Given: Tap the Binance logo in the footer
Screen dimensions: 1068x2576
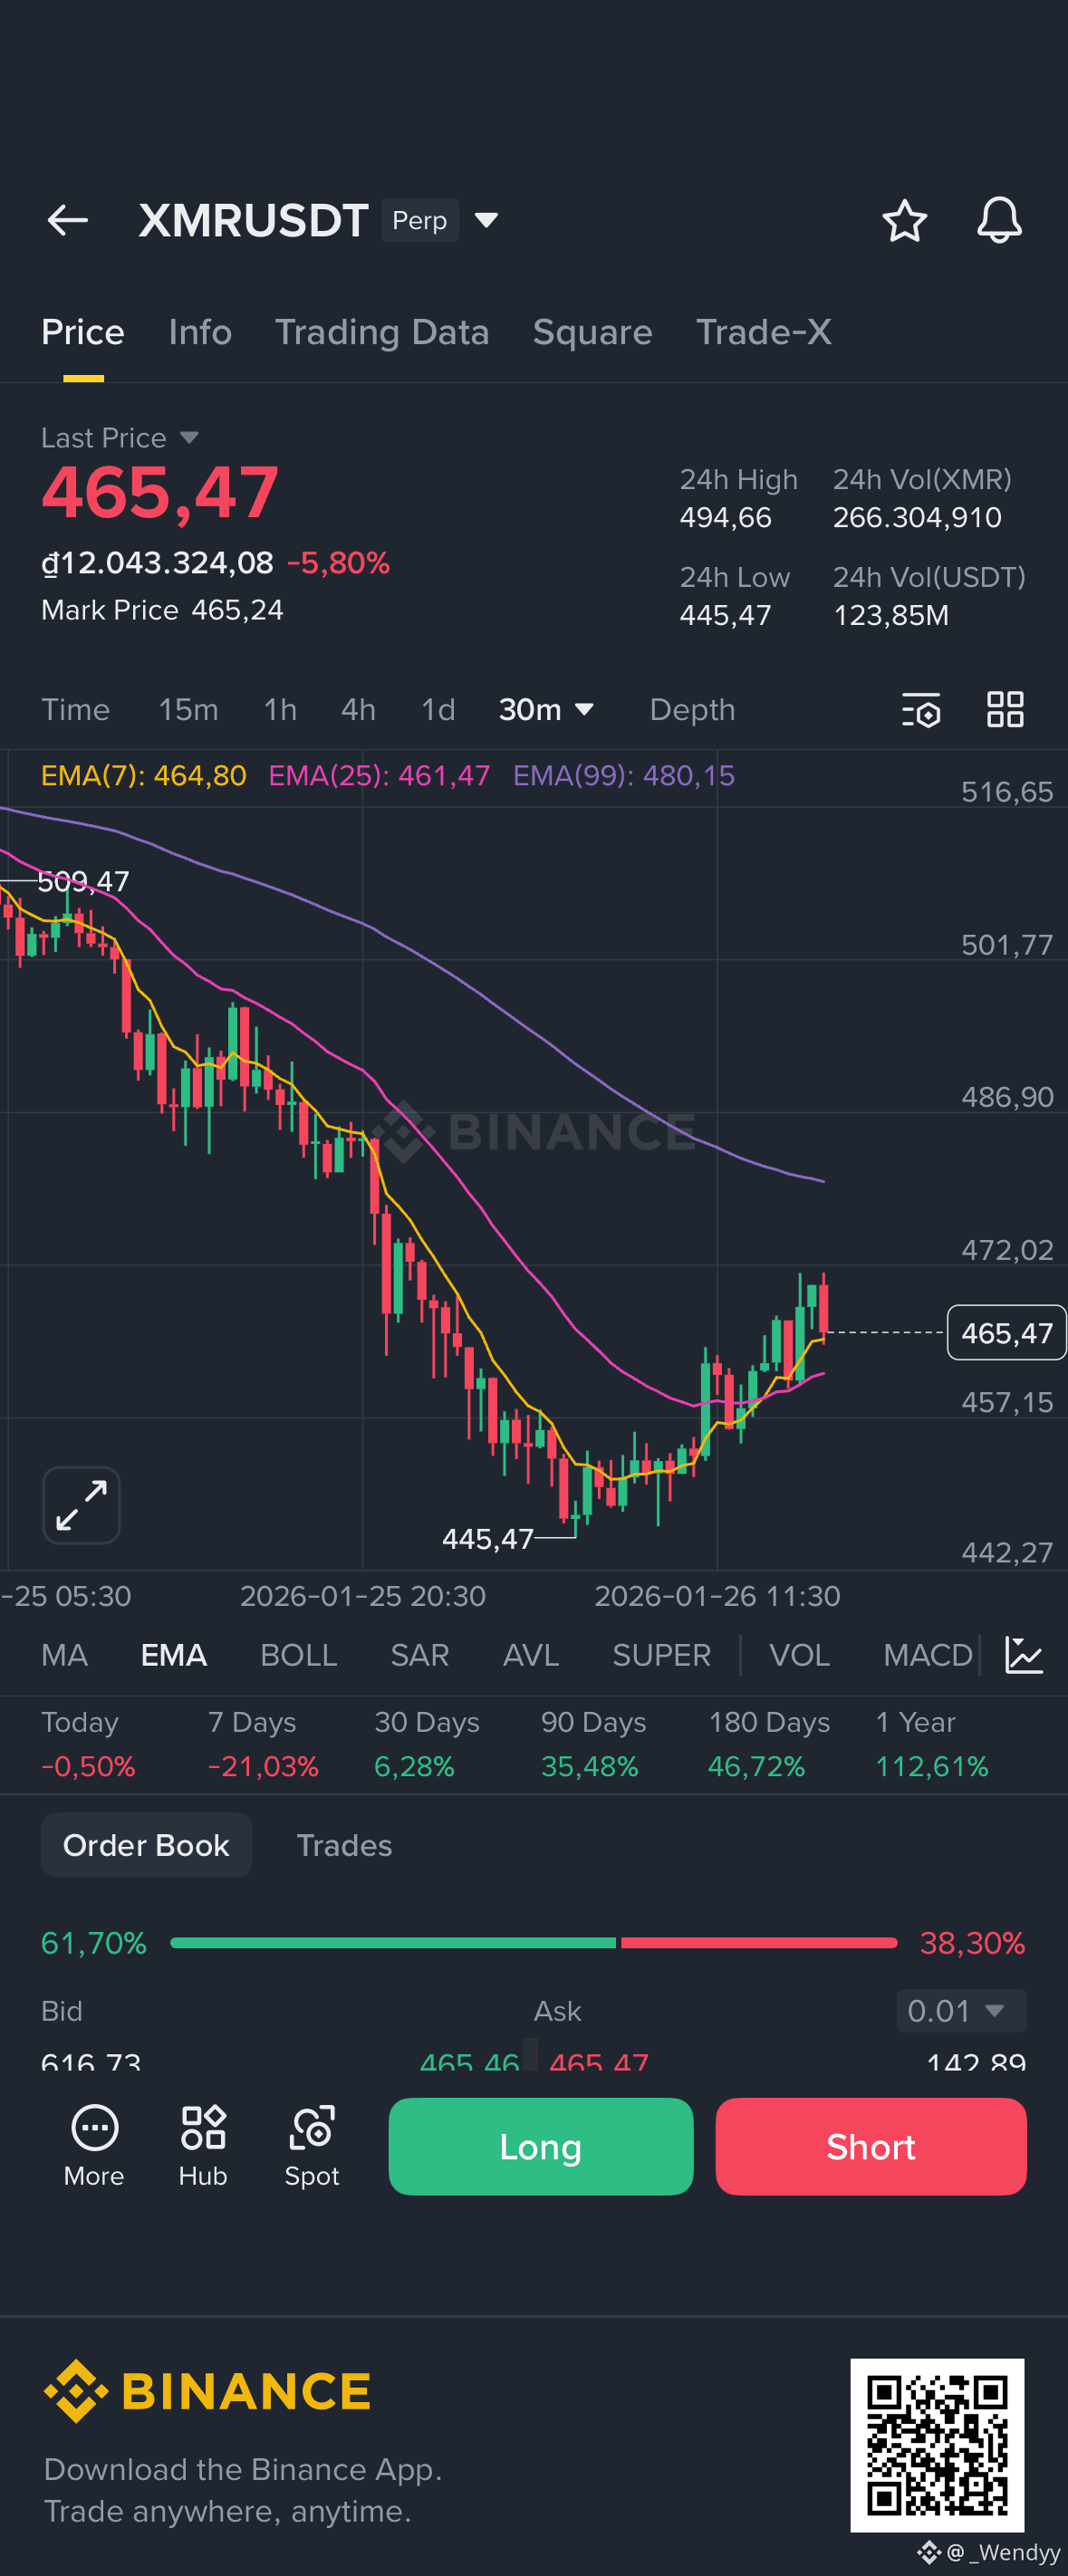Looking at the screenshot, I should click(207, 2391).
